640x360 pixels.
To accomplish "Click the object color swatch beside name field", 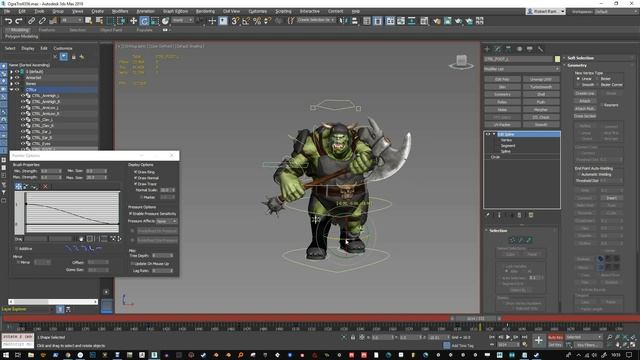I will click(557, 59).
